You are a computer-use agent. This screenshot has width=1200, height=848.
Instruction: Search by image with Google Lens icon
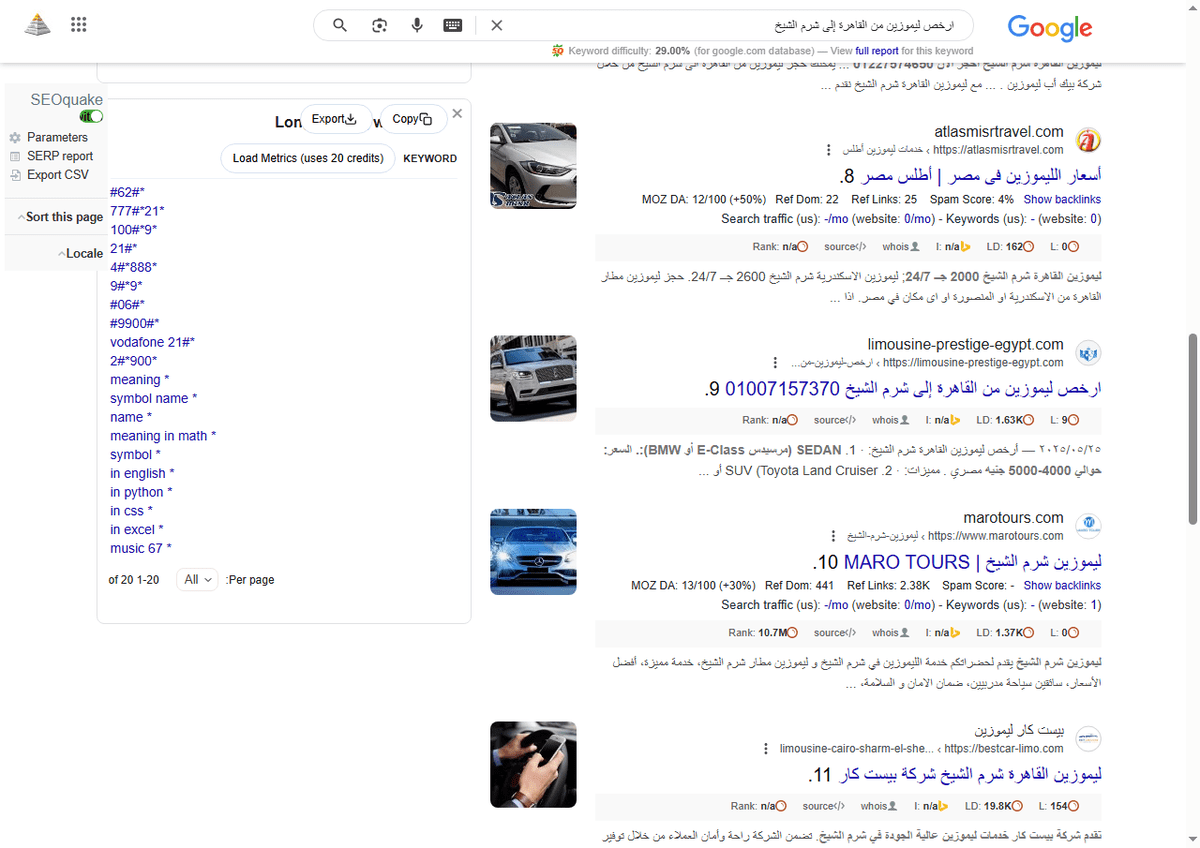click(x=379, y=25)
